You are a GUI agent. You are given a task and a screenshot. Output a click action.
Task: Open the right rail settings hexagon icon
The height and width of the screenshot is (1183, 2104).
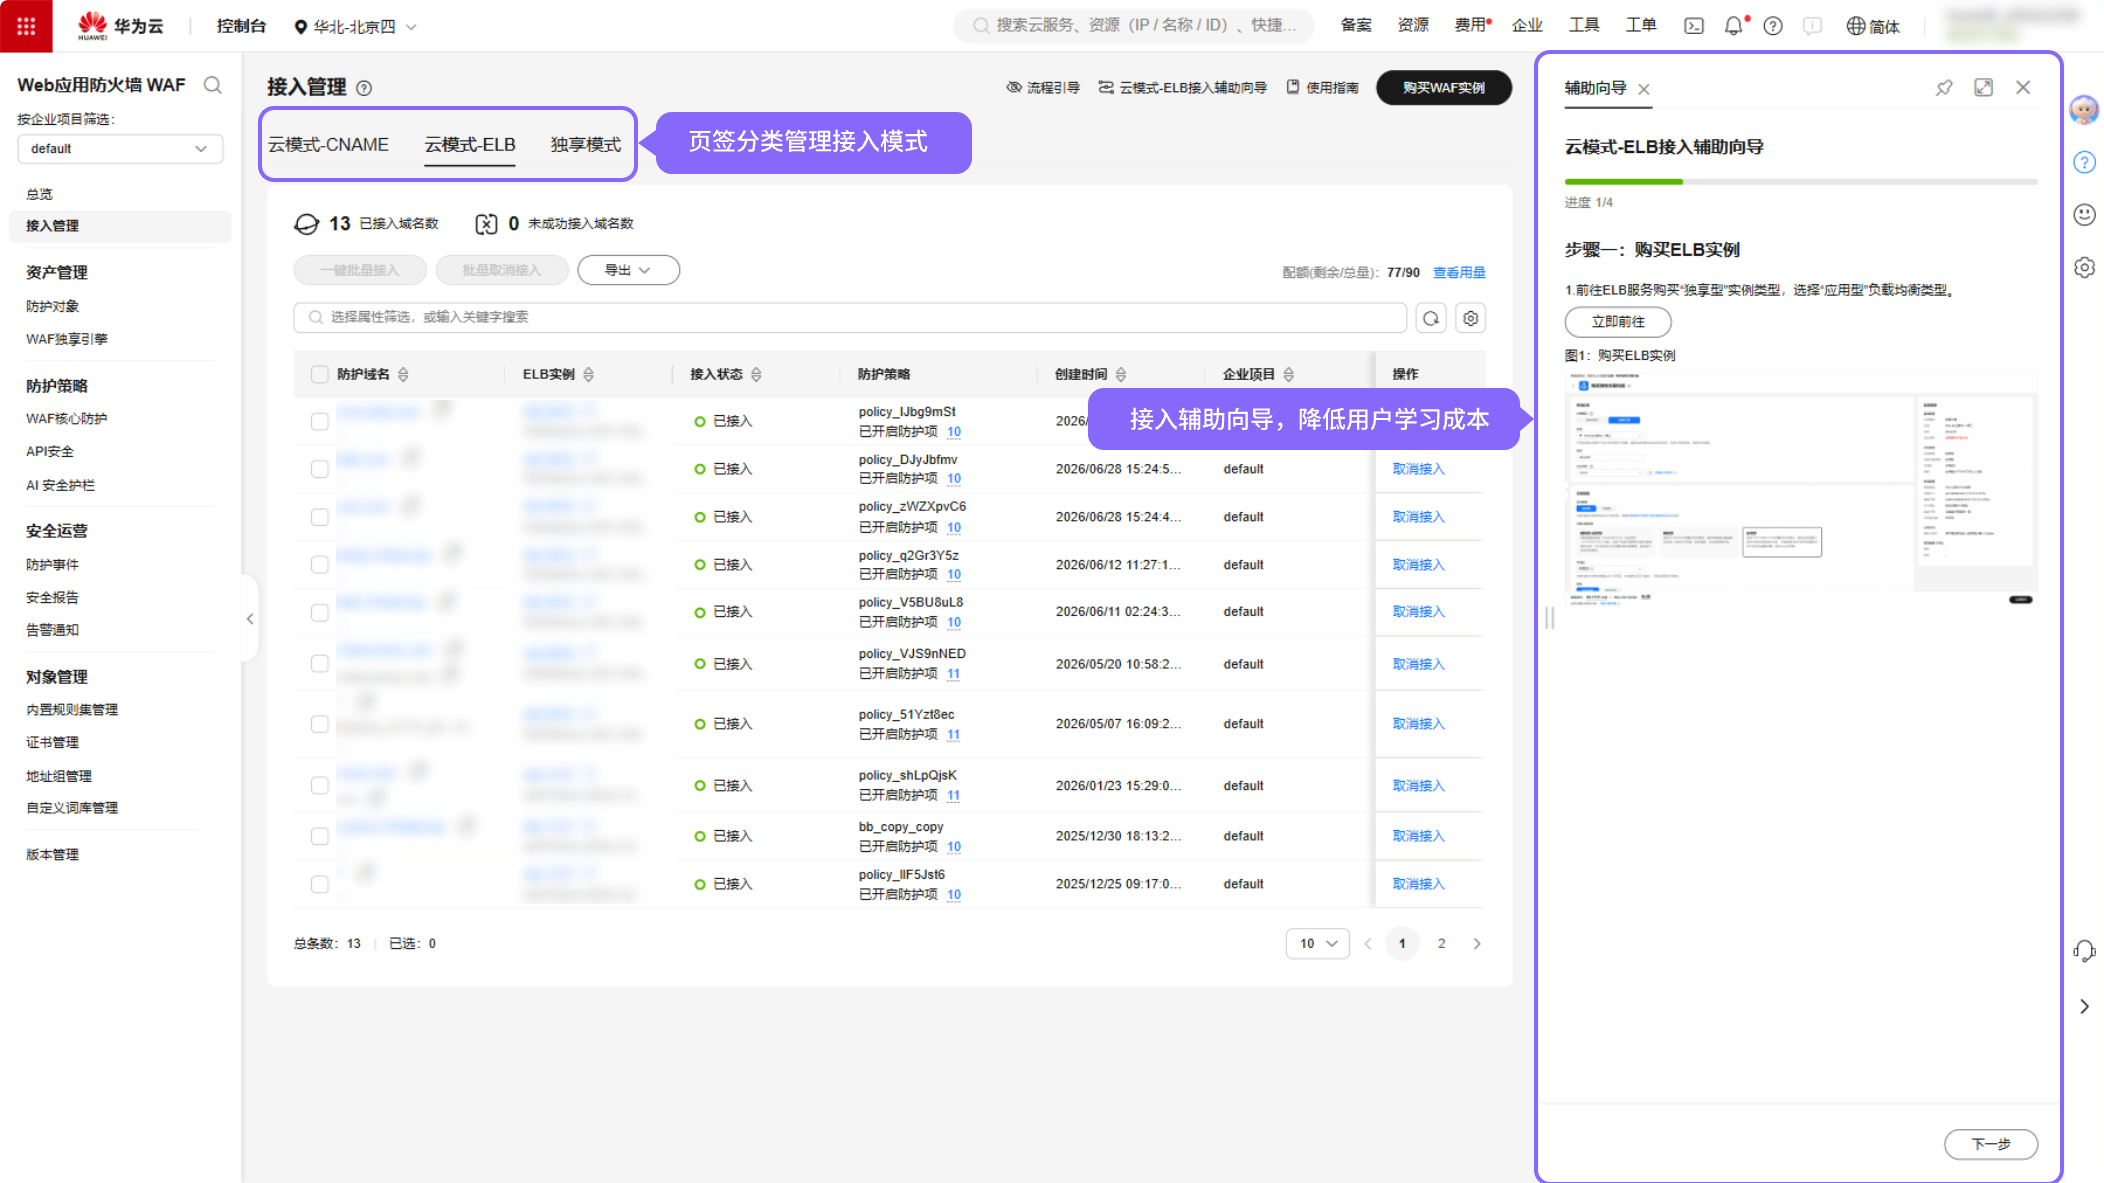pos(2085,268)
